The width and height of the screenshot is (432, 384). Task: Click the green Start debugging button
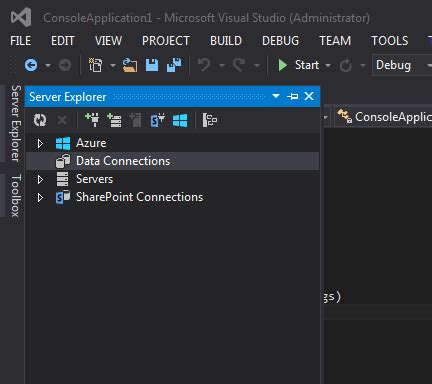[x=298, y=65]
